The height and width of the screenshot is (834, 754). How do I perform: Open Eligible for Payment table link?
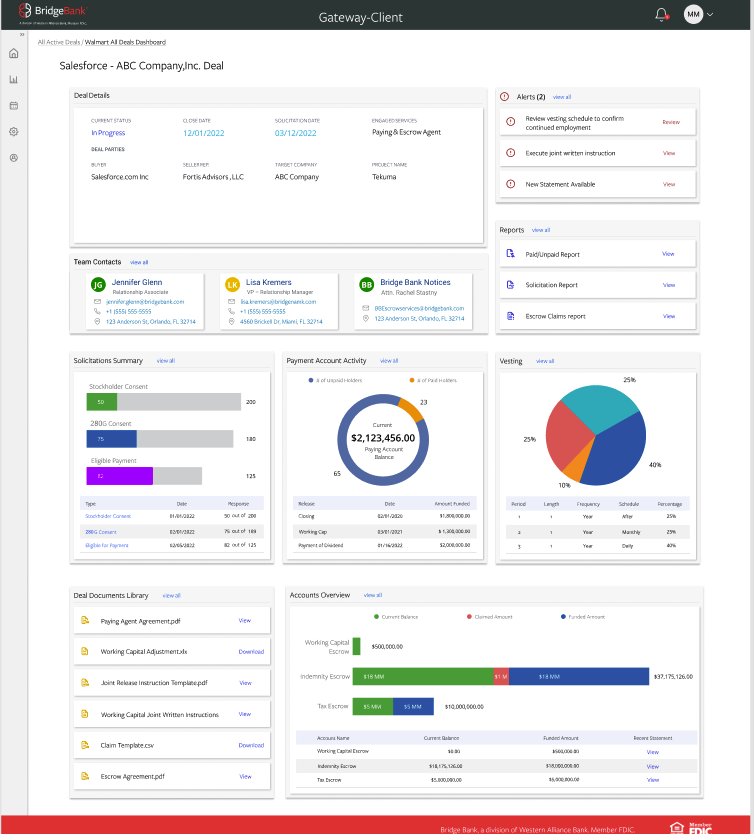point(107,545)
